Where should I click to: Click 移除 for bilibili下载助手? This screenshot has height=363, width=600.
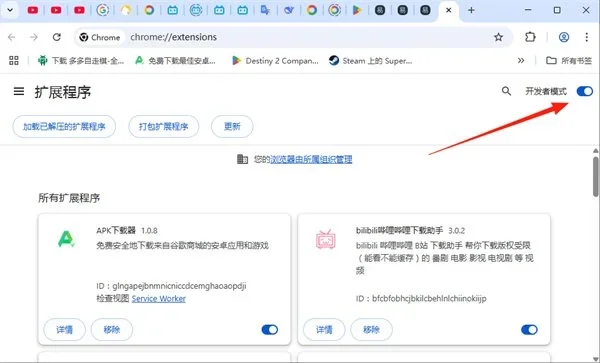point(371,329)
